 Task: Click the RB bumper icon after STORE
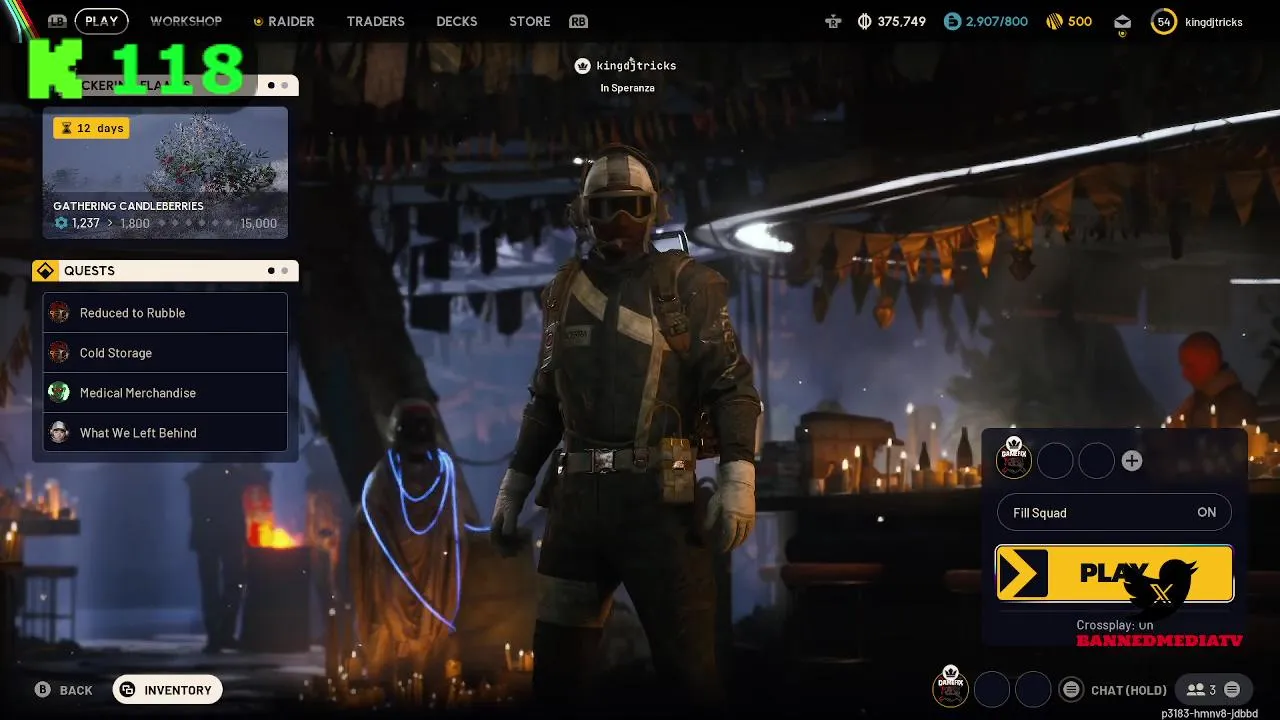(578, 21)
